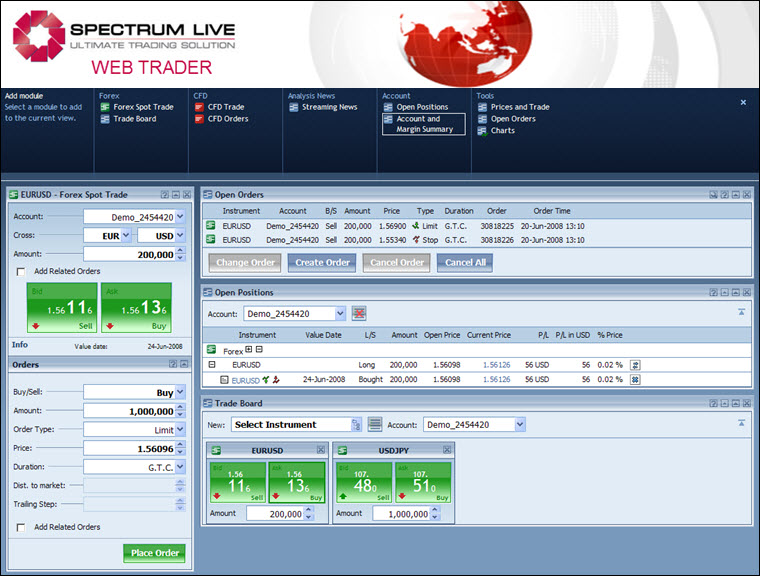Open help for the Forex Spot Trade panel
Viewport: 760px width, 576px height.
pos(165,195)
